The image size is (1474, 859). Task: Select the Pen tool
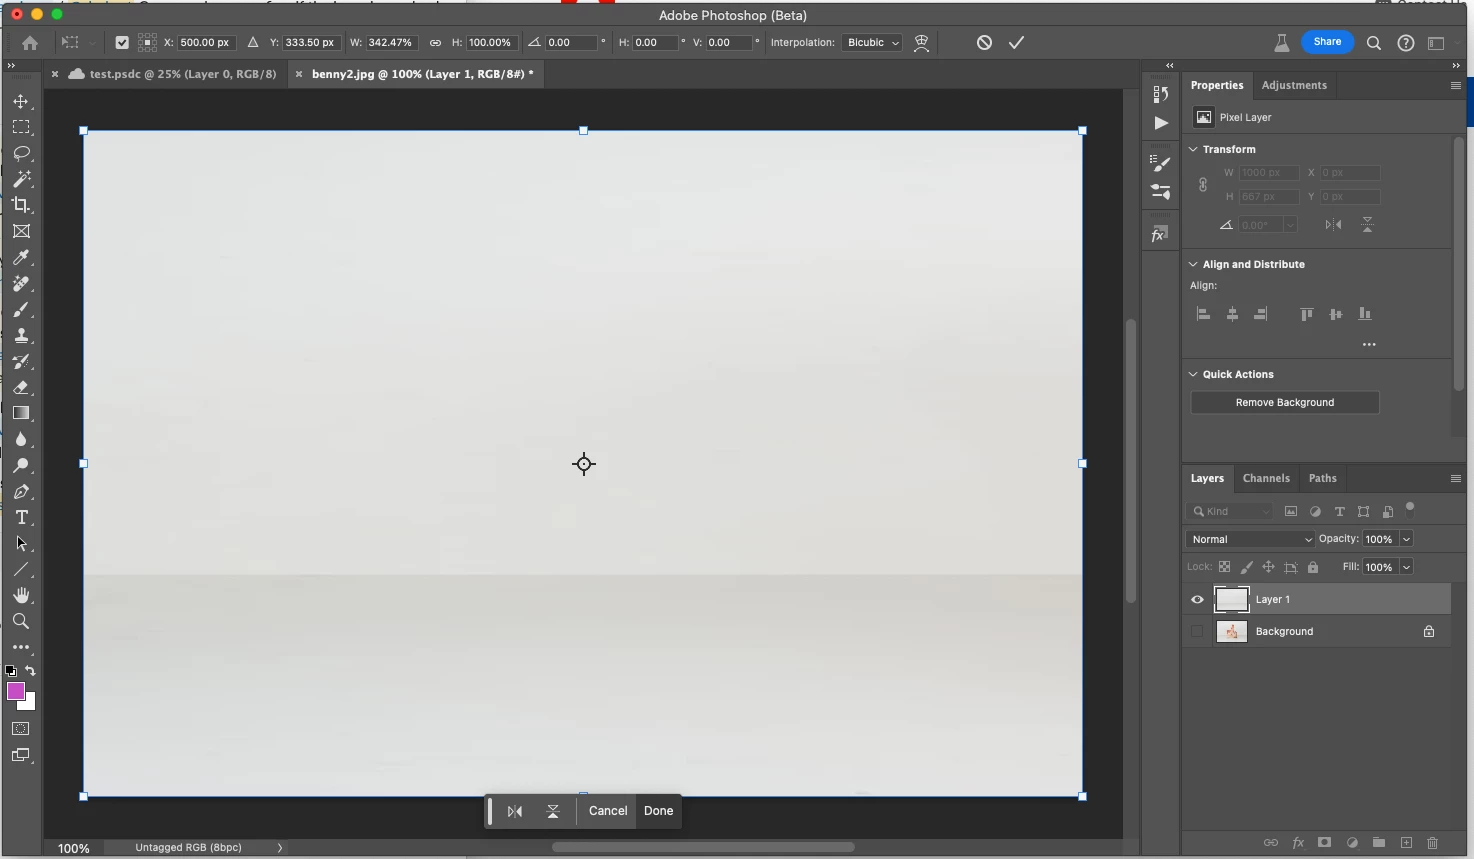pyautogui.click(x=21, y=492)
